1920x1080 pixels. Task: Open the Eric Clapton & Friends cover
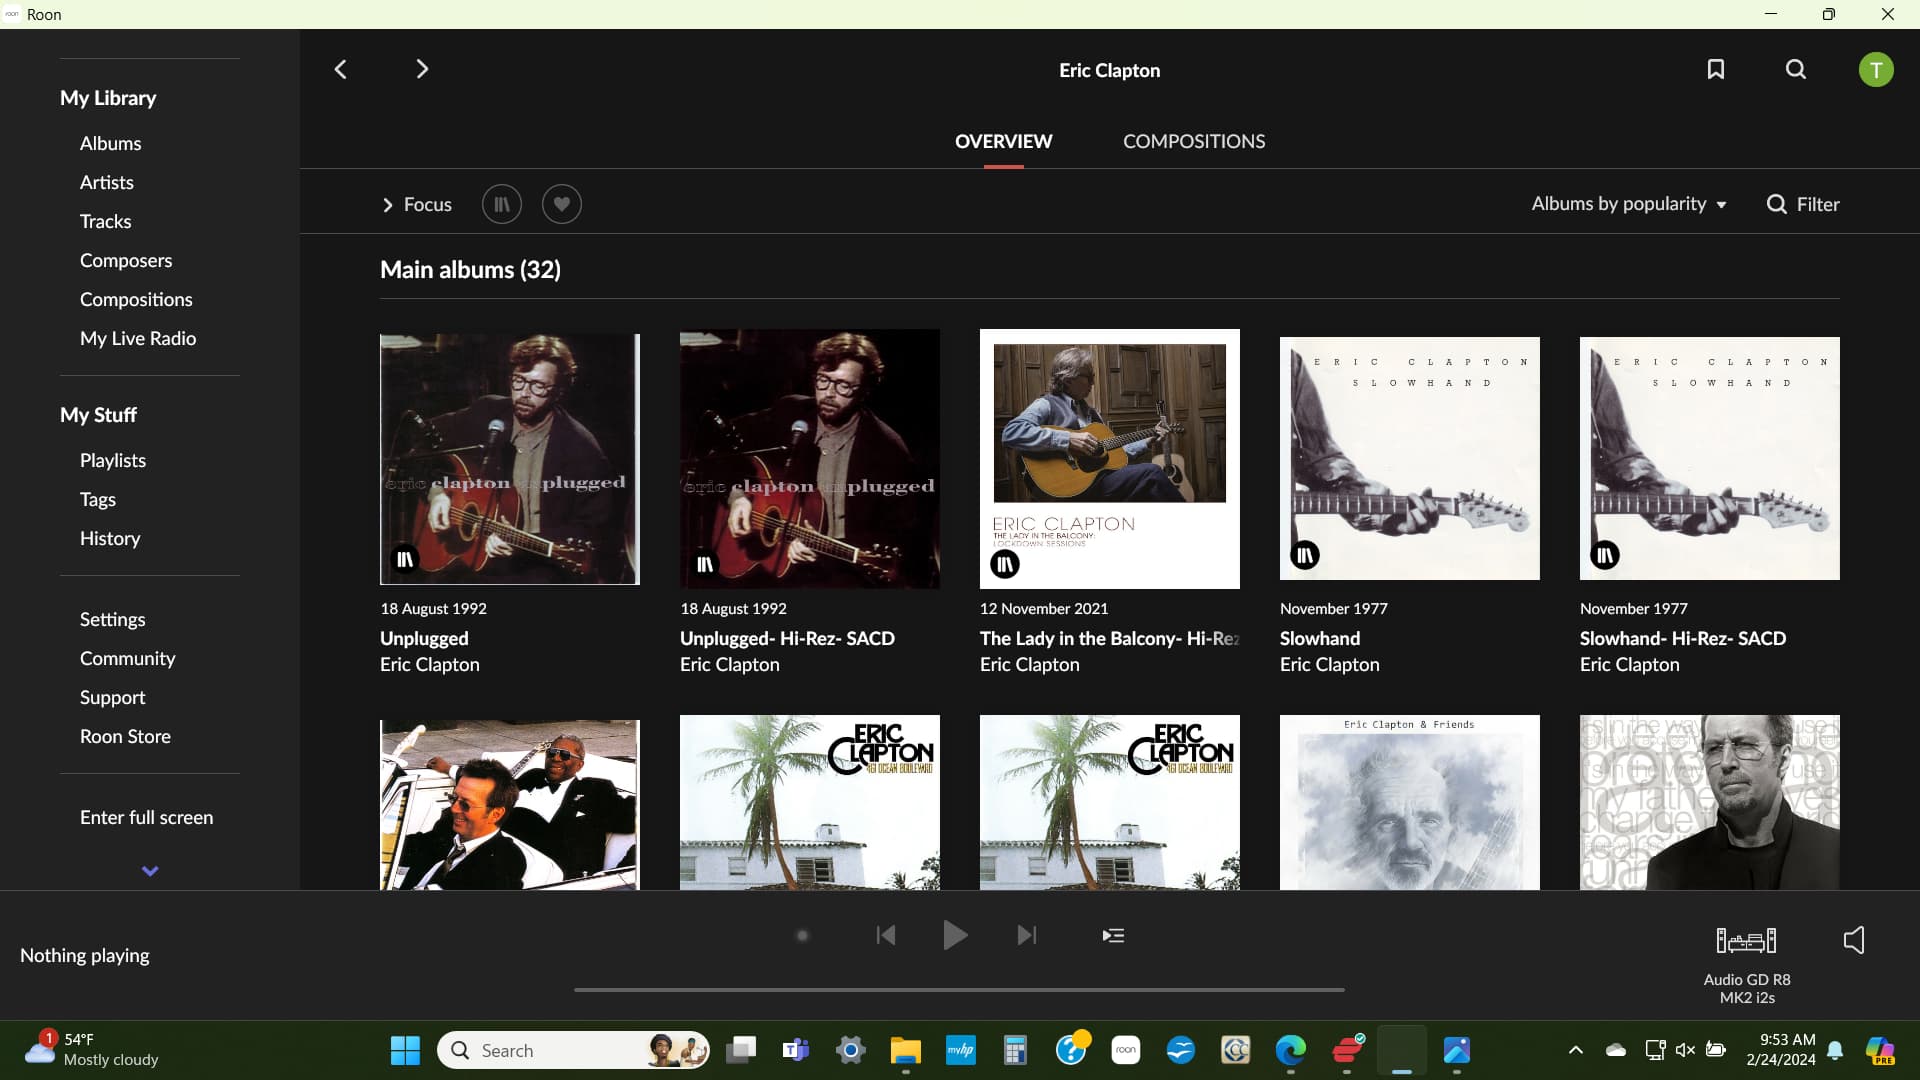click(x=1410, y=802)
